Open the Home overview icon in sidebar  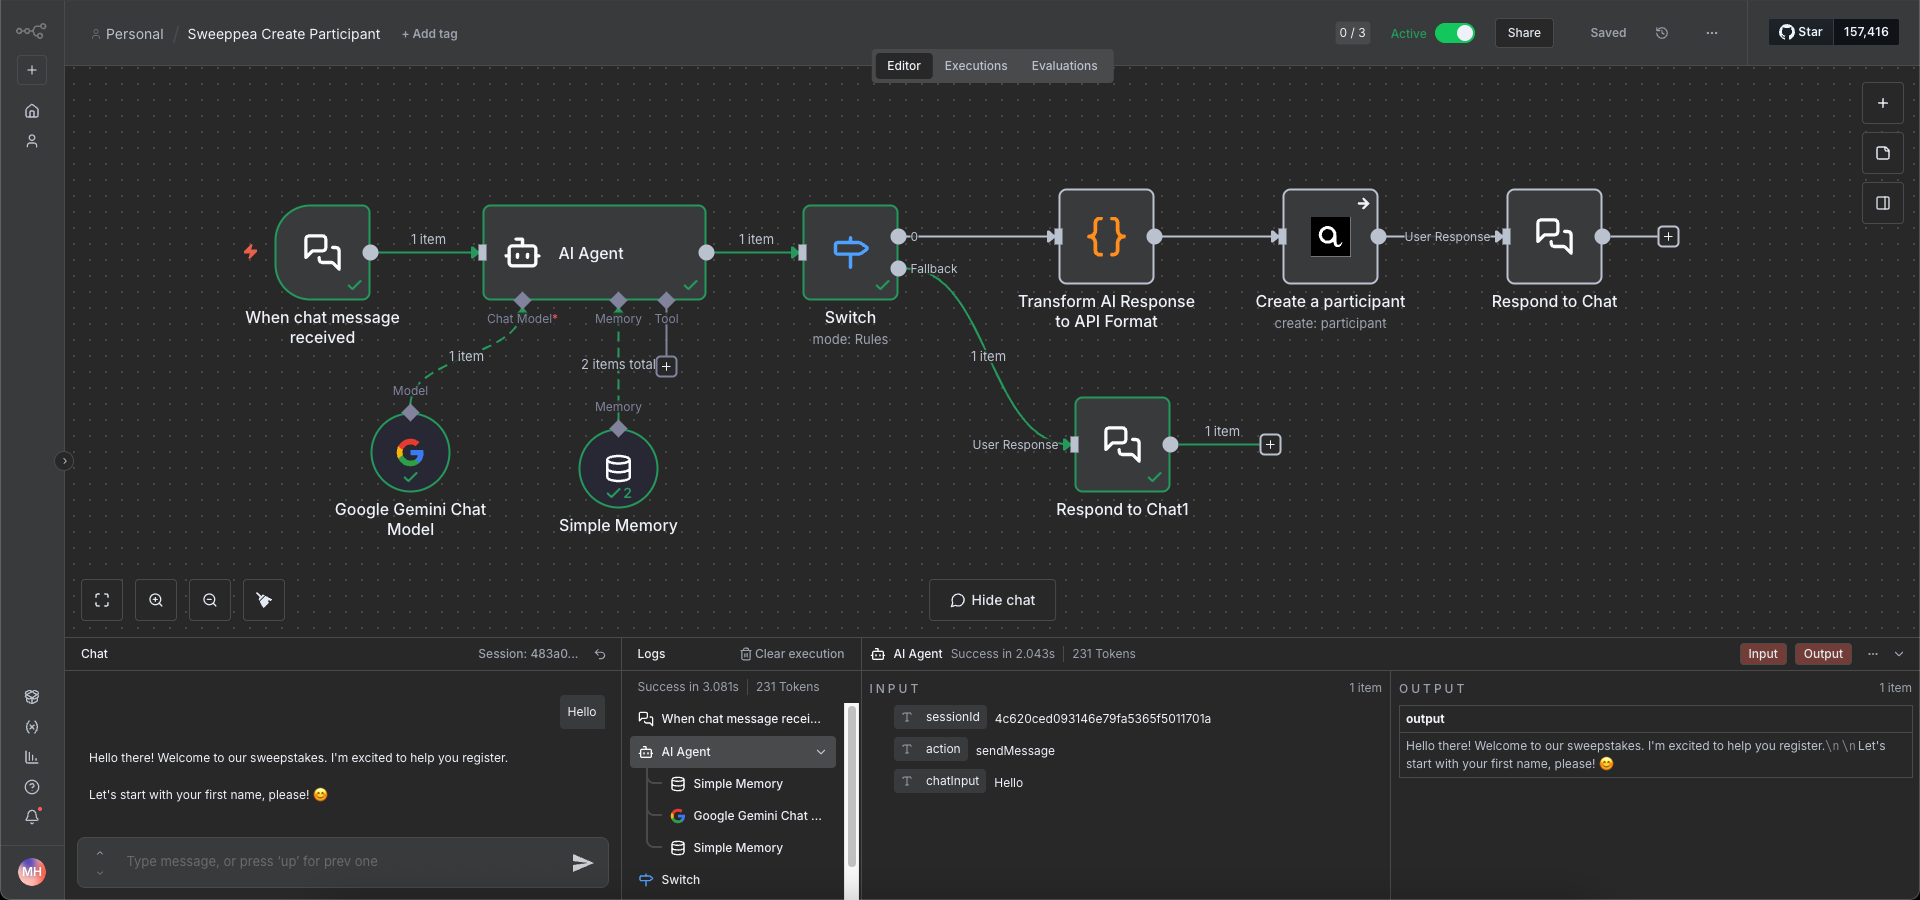(32, 111)
